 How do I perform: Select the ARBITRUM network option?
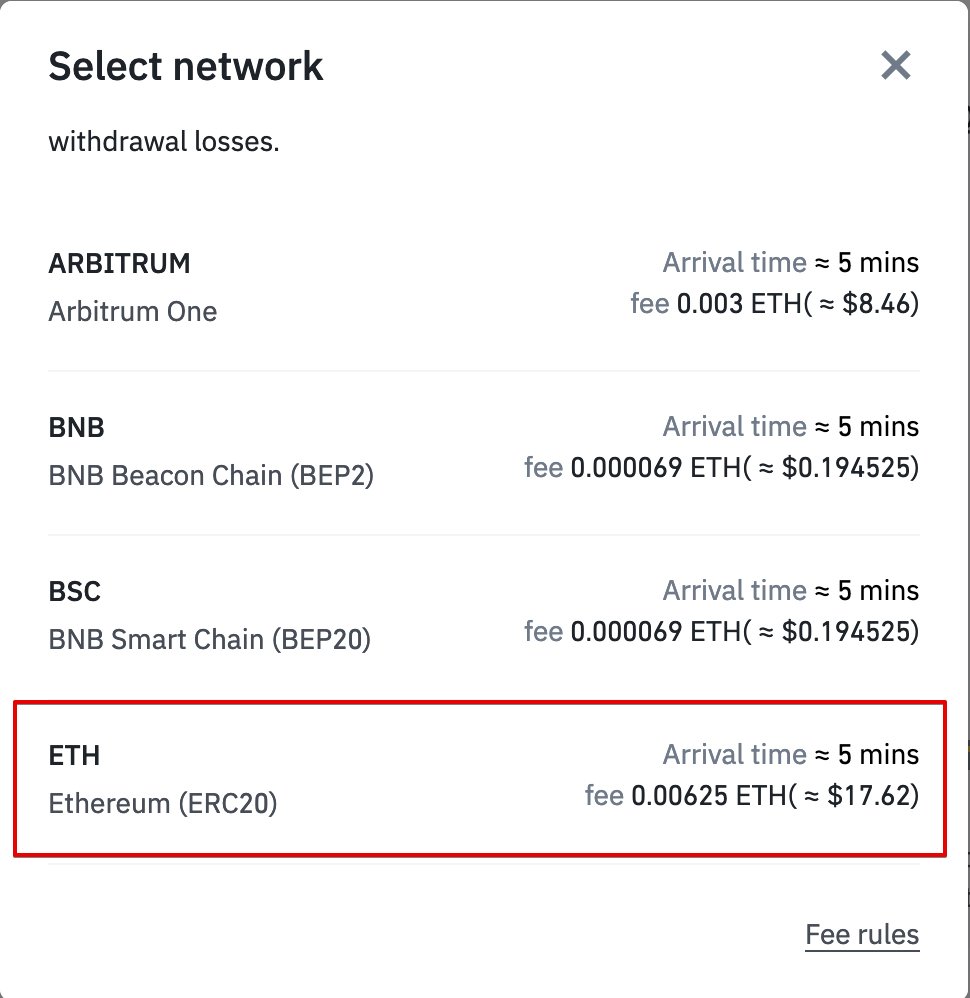point(119,264)
